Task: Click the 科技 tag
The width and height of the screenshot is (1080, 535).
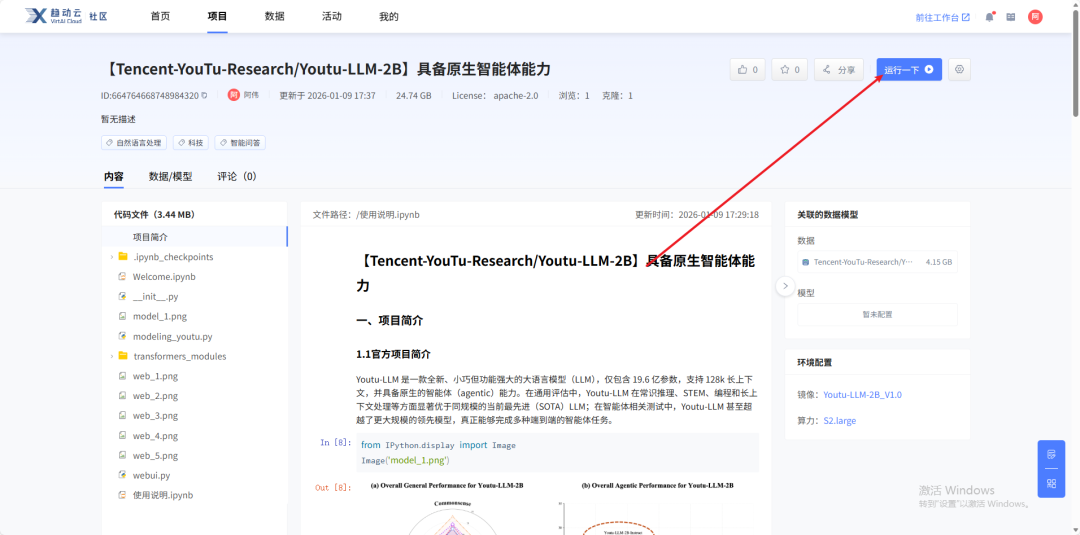Action: click(191, 143)
